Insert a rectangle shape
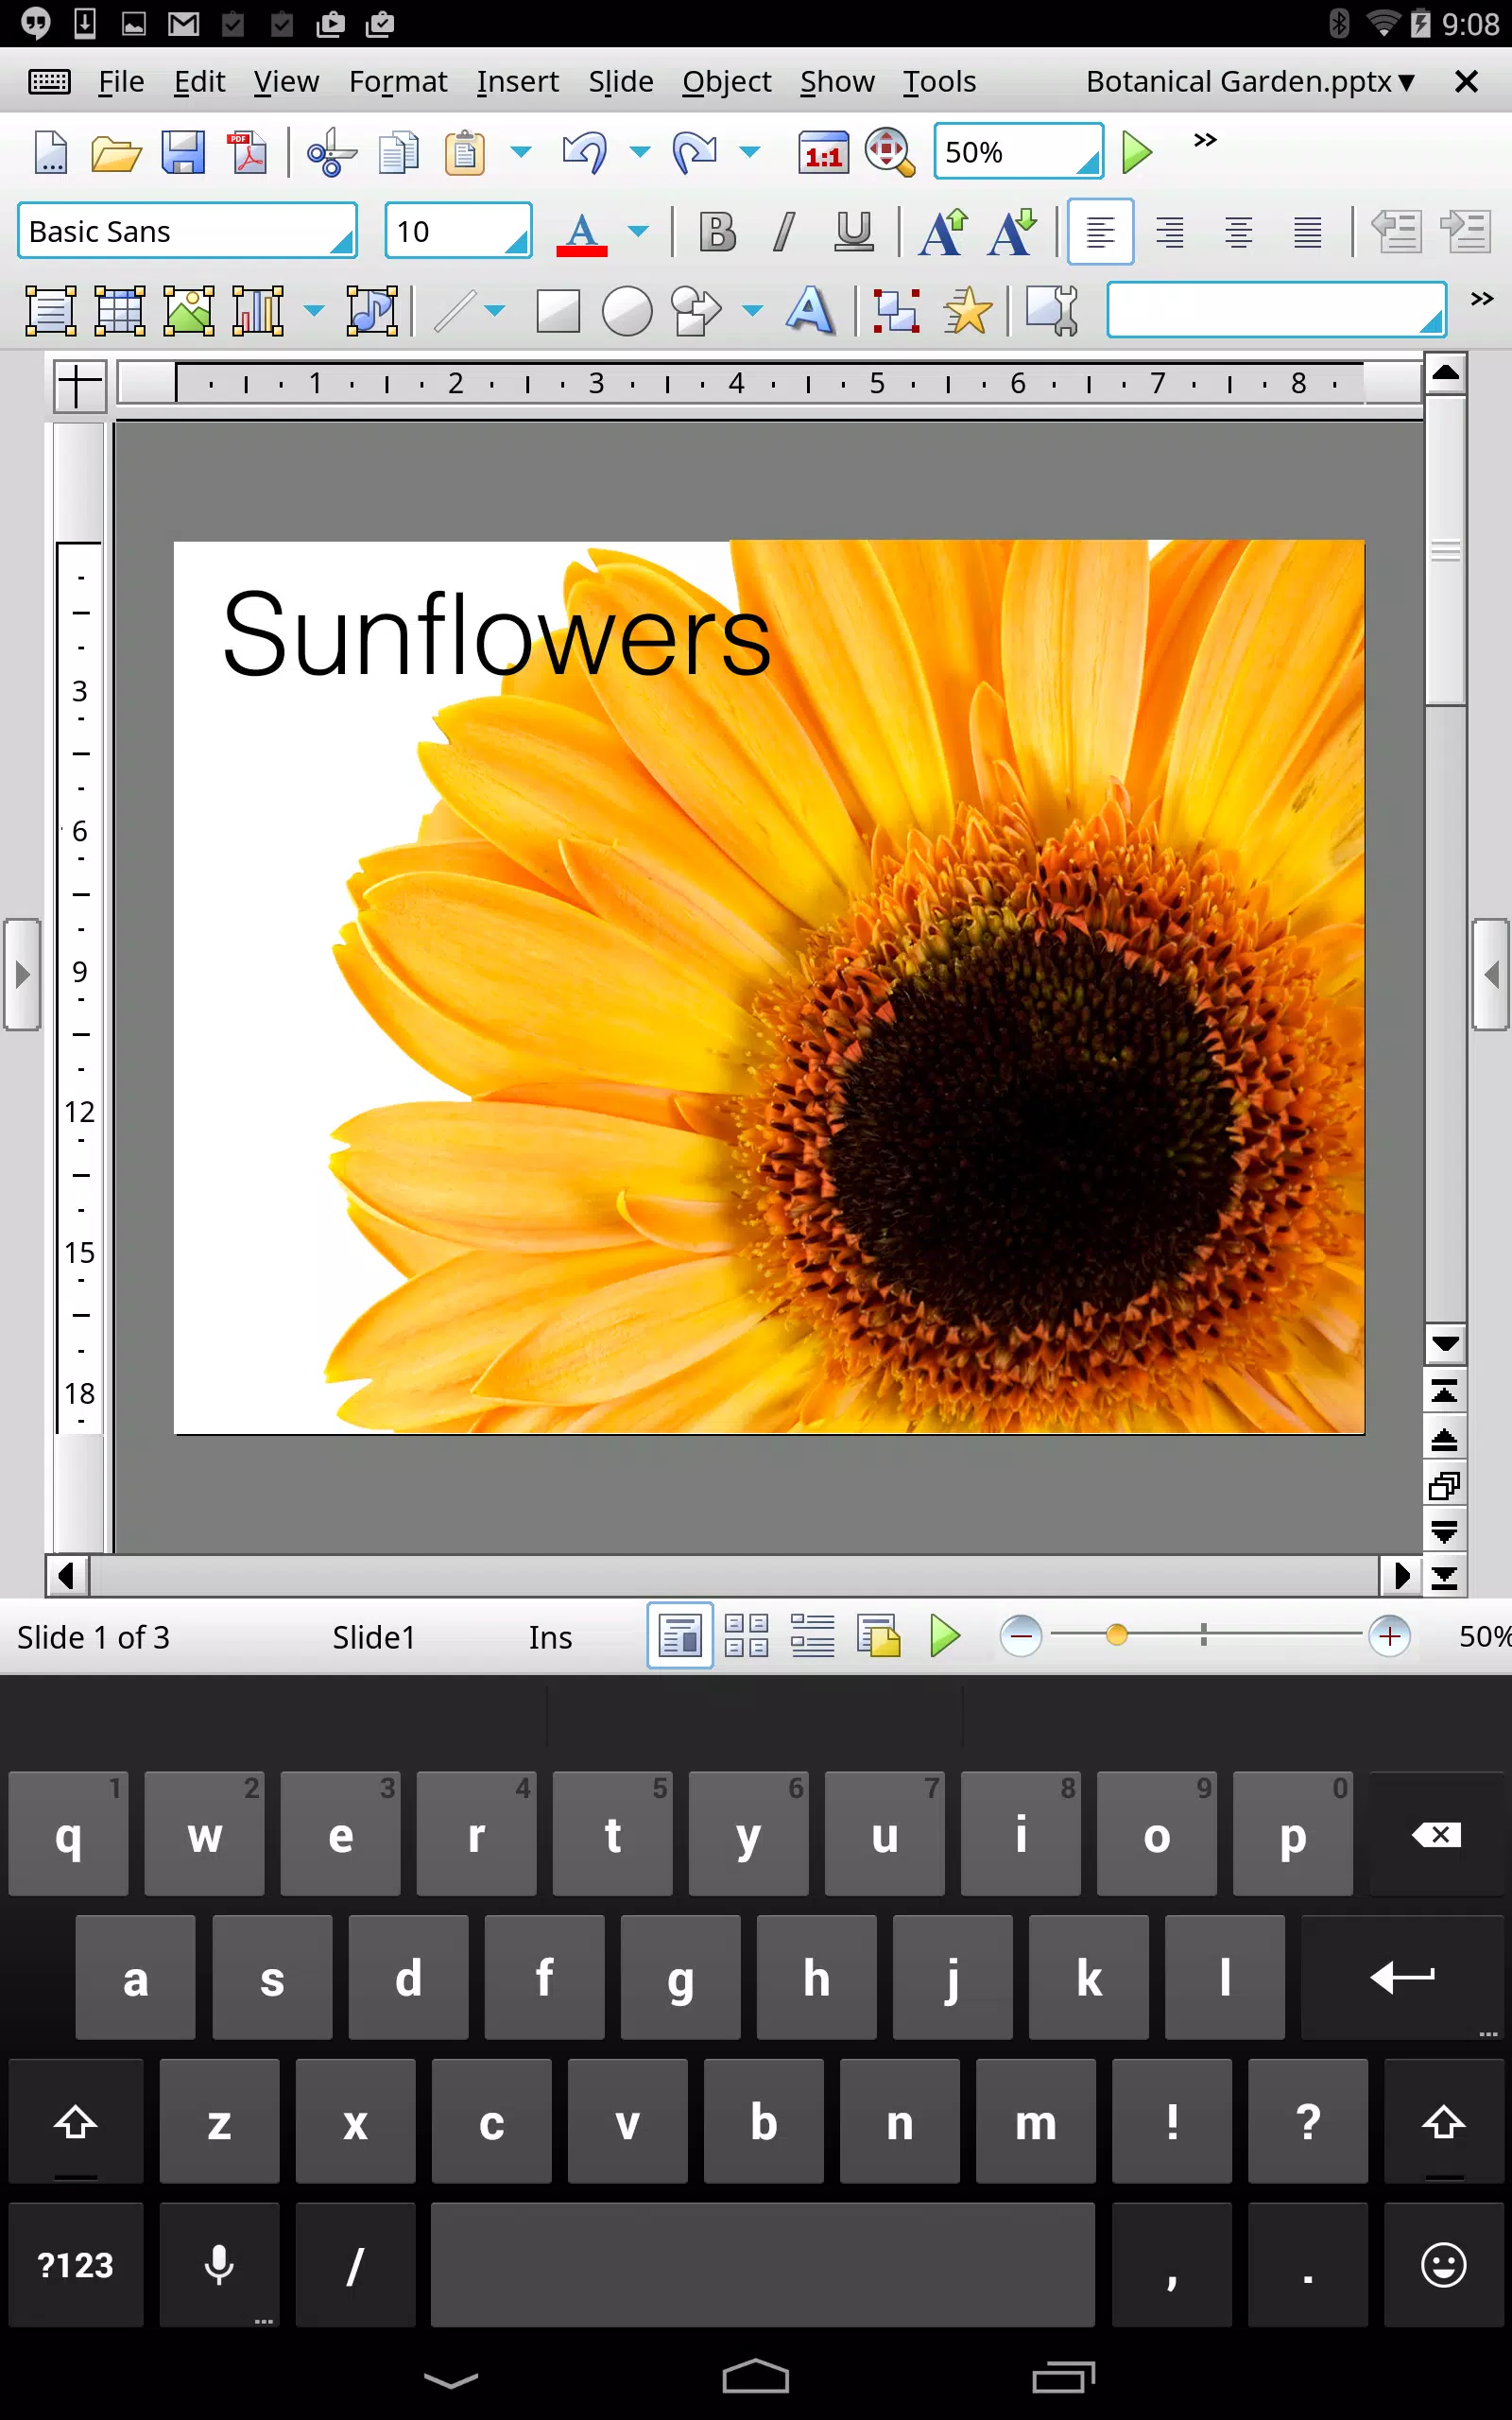Image resolution: width=1512 pixels, height=2420 pixels. [558, 311]
